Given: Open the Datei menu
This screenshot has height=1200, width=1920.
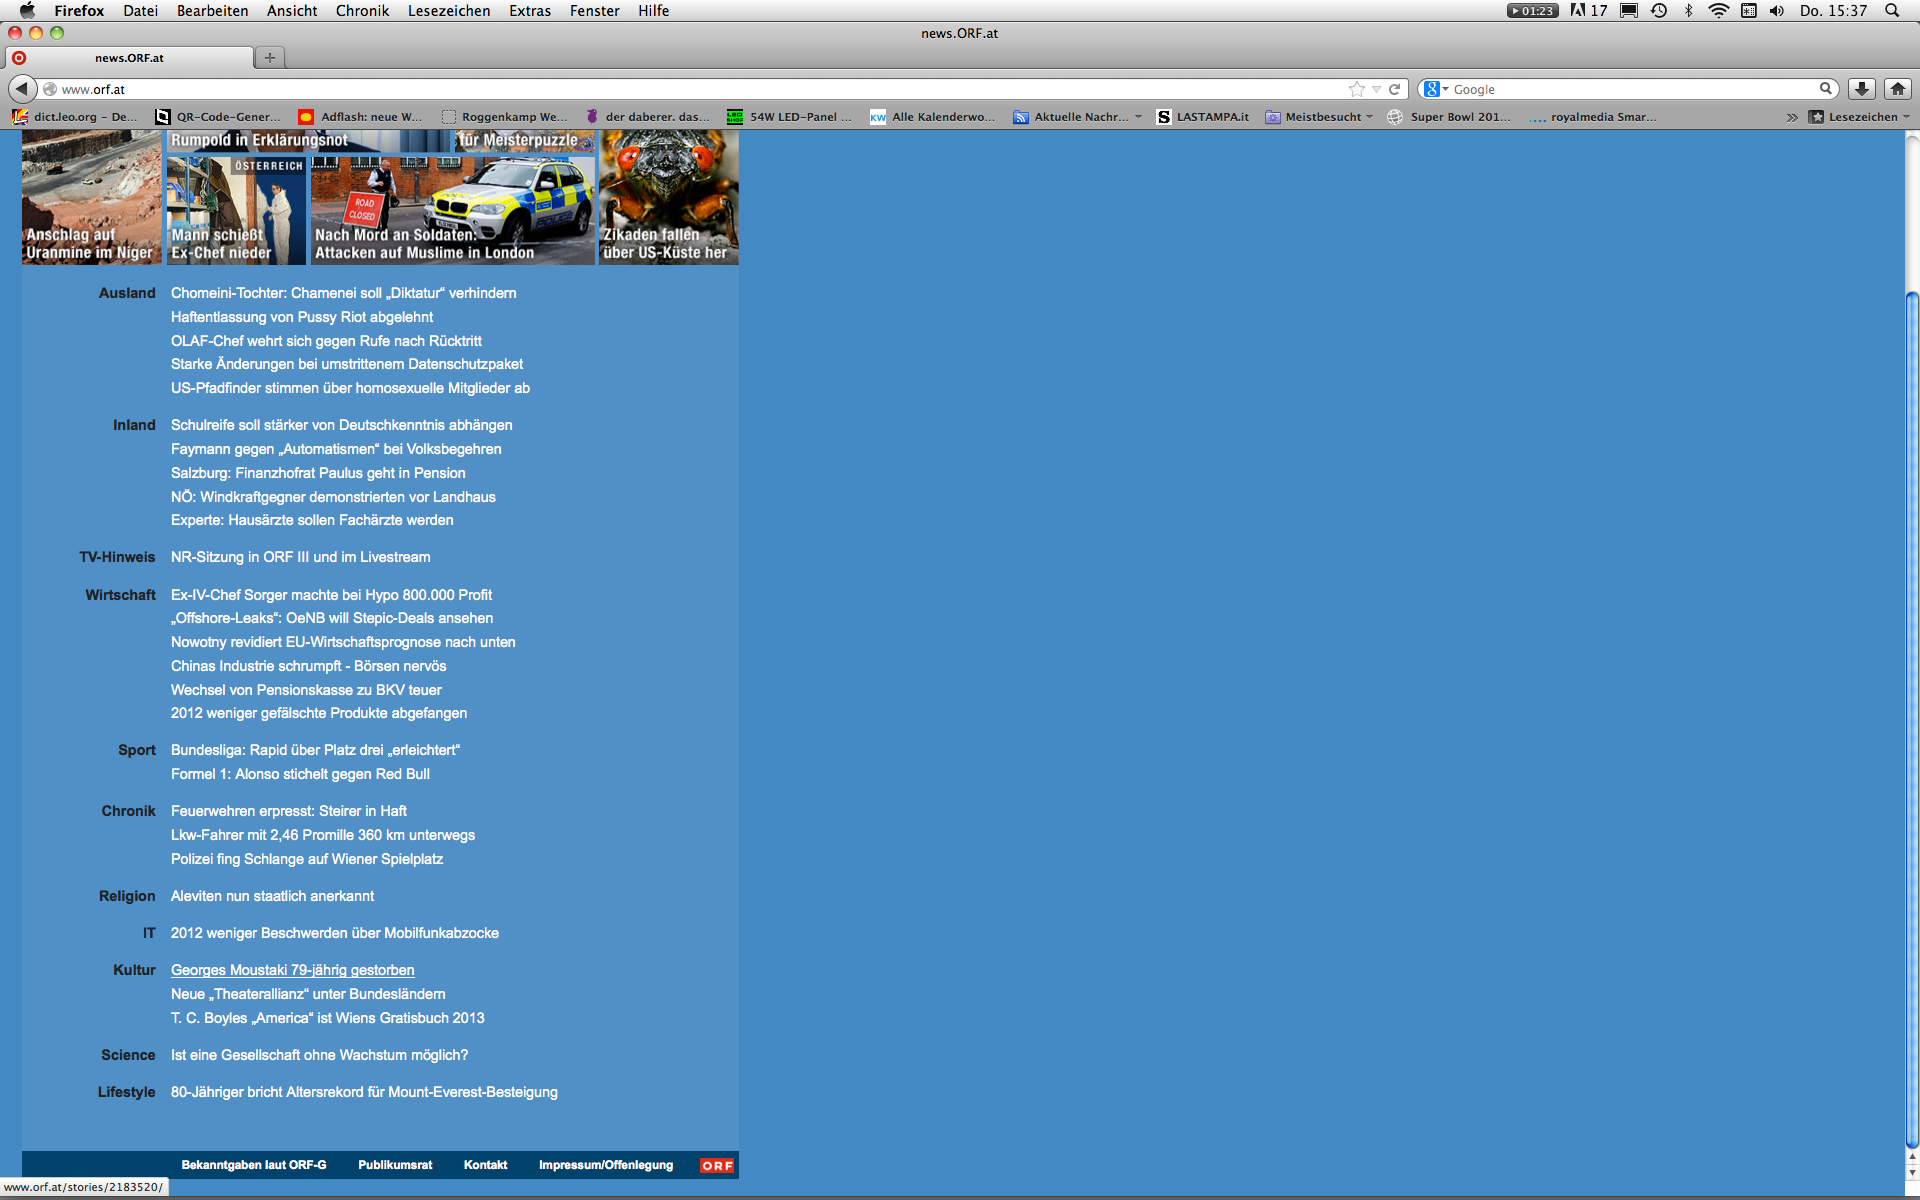Looking at the screenshot, I should pos(140,10).
